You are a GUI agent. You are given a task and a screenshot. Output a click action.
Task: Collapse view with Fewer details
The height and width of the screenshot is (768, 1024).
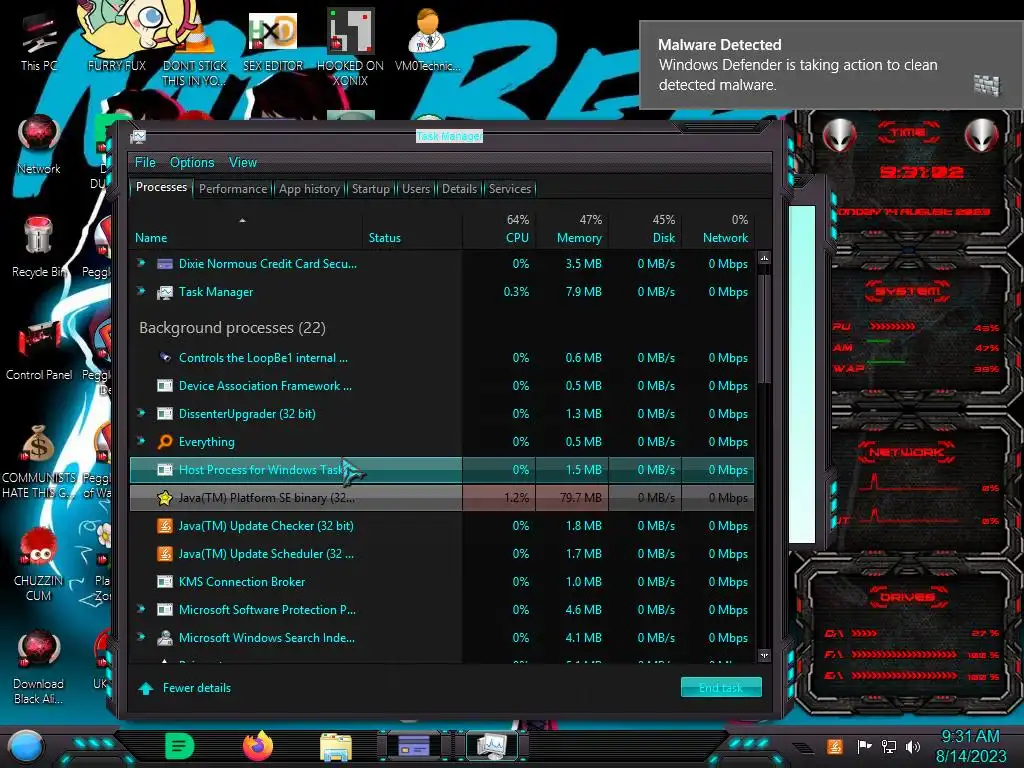pos(184,688)
